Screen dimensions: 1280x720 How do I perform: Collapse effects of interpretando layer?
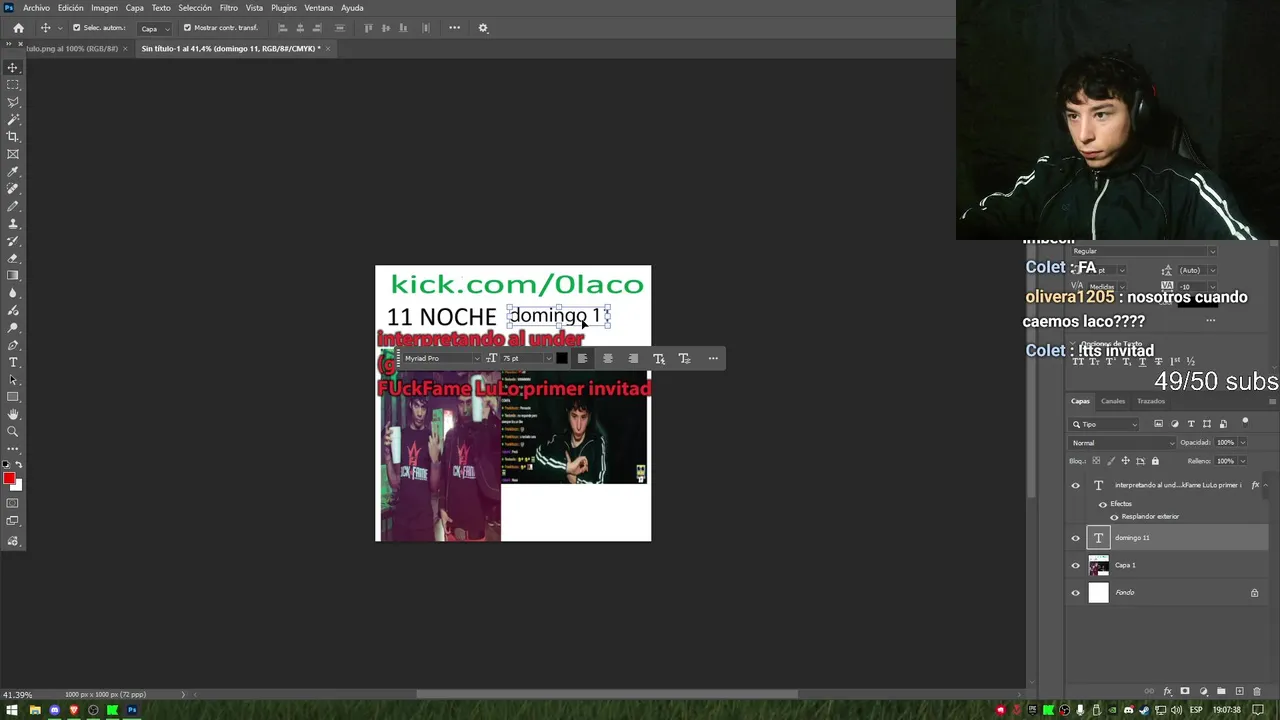(1265, 485)
